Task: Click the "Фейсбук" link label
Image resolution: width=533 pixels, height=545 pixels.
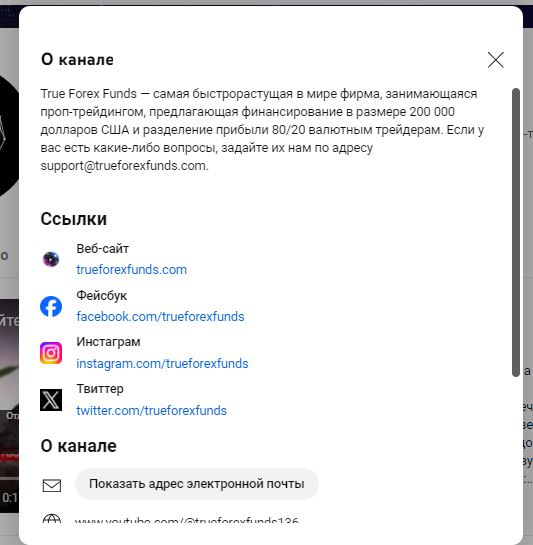Action: (102, 296)
